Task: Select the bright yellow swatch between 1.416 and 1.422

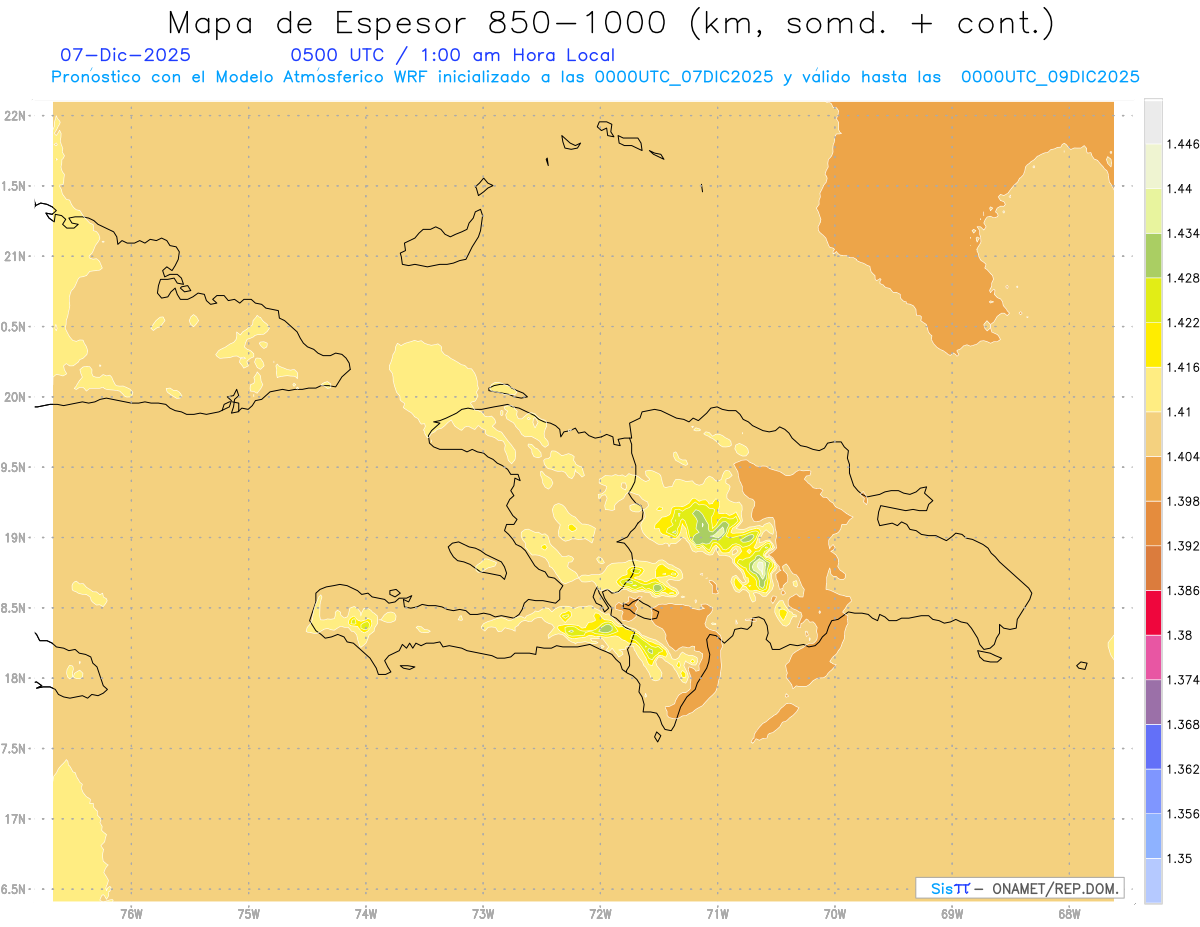Action: point(1153,345)
